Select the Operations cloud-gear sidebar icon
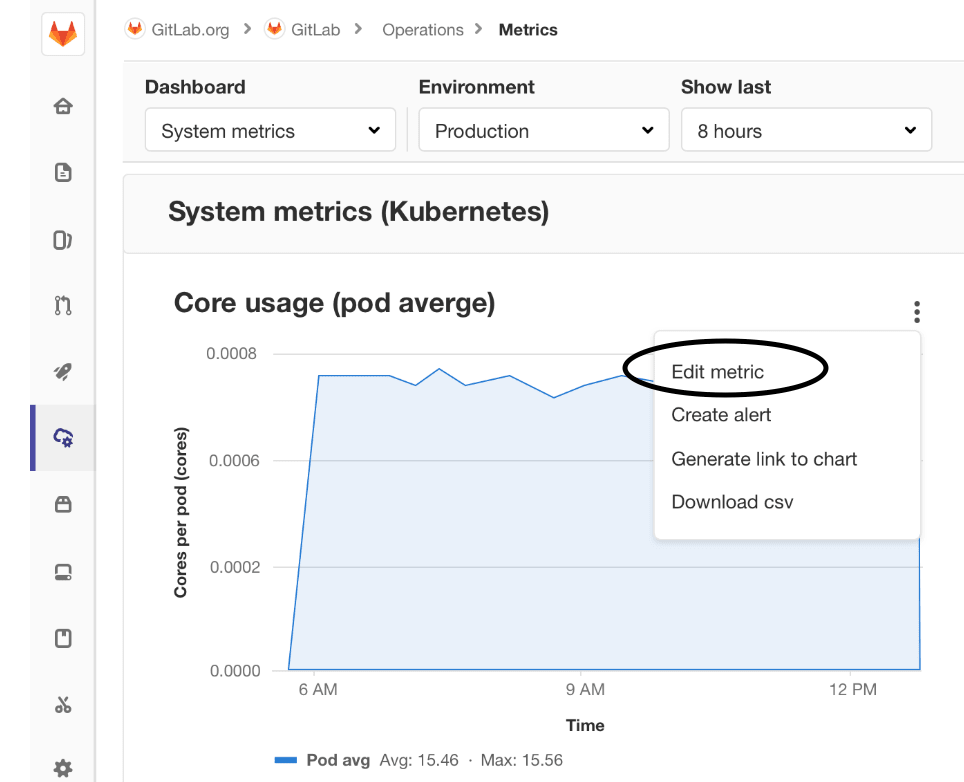This screenshot has width=964, height=782. 62,438
